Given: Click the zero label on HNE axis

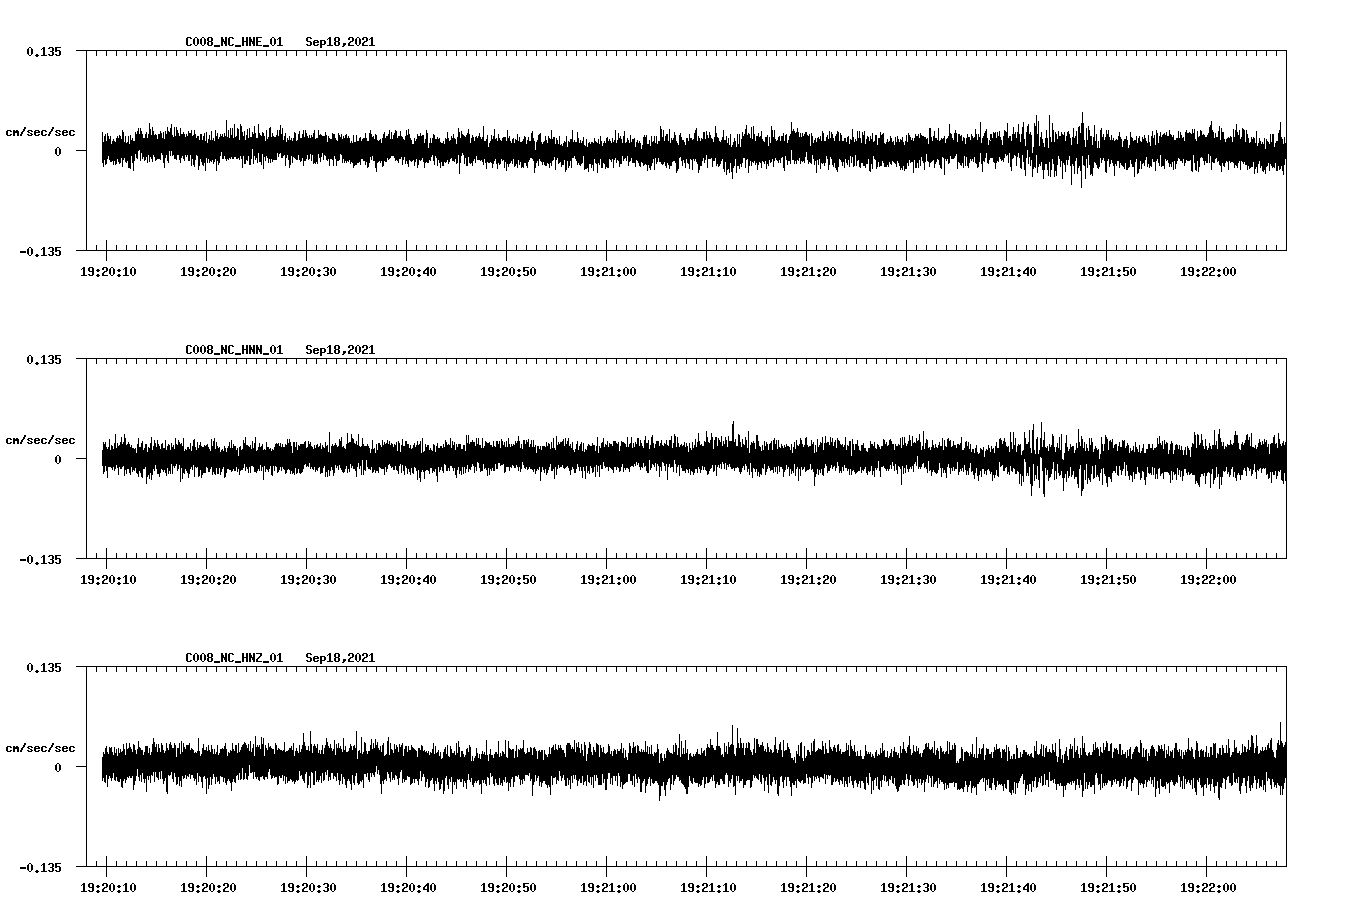Looking at the screenshot, I should pyautogui.click(x=58, y=151).
